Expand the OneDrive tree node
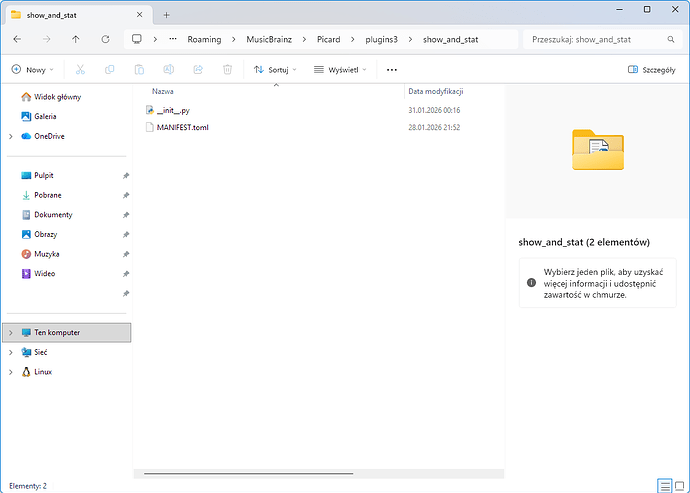Screen dimensions: 690x493 (11, 136)
